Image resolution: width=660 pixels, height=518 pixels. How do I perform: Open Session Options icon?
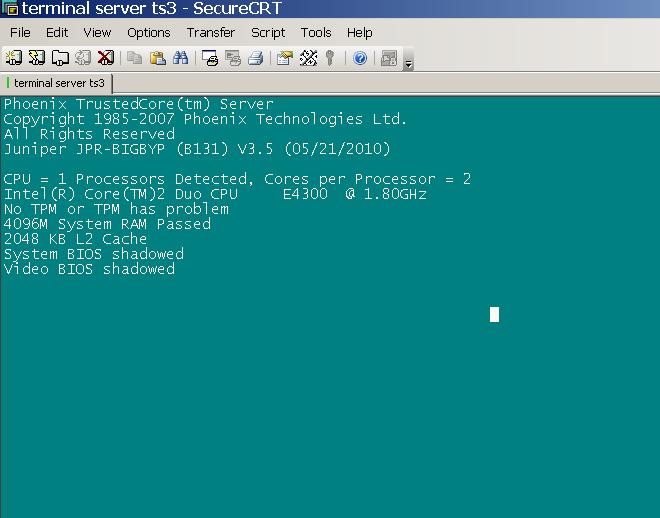click(285, 58)
